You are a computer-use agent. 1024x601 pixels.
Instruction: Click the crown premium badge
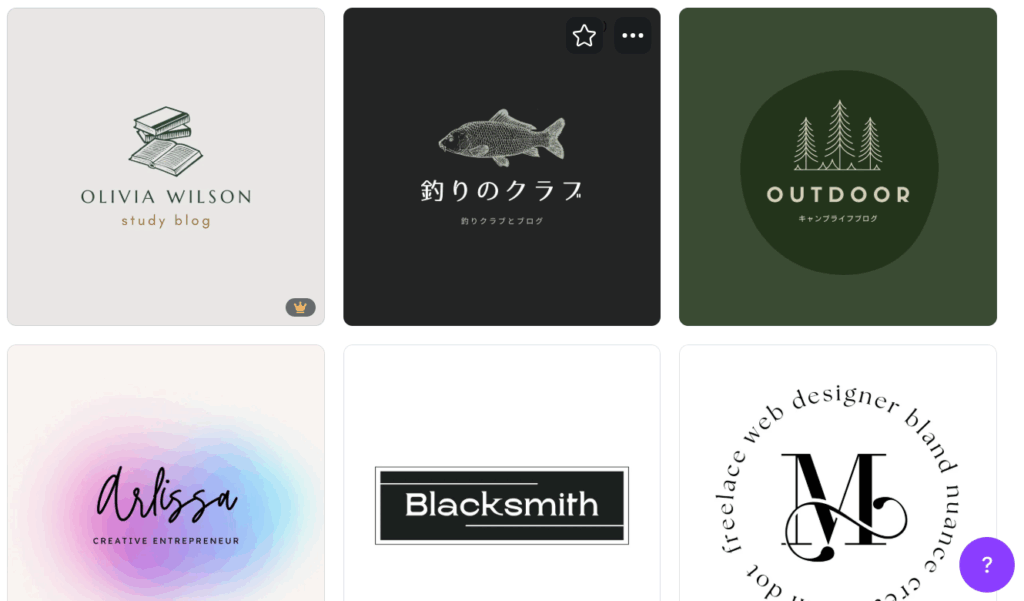pyautogui.click(x=300, y=307)
